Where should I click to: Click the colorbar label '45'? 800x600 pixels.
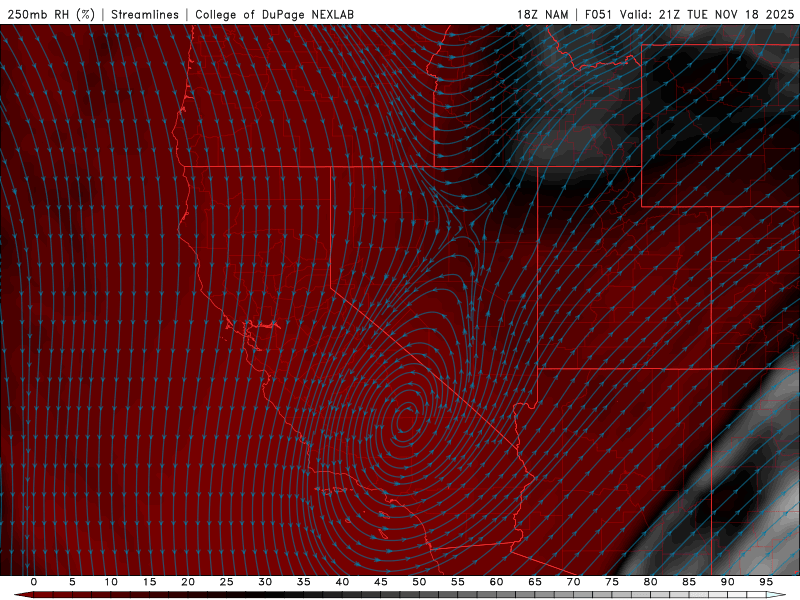click(x=381, y=582)
